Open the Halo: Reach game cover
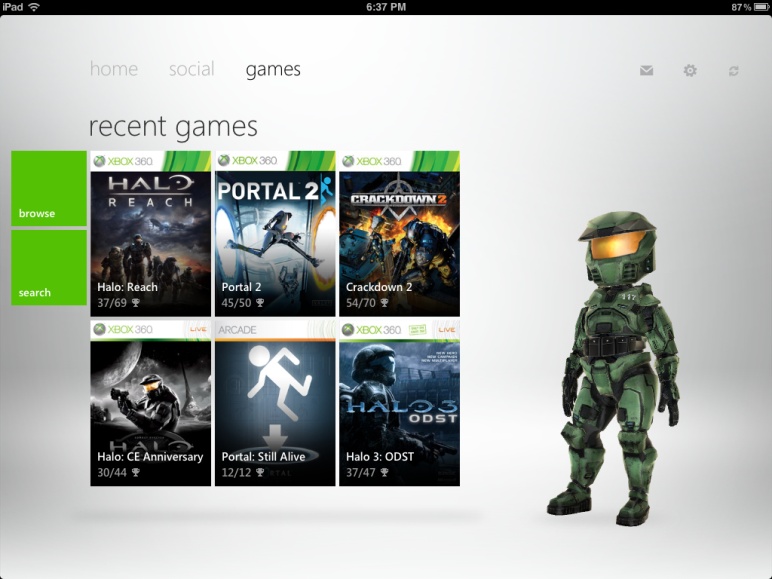 (151, 233)
